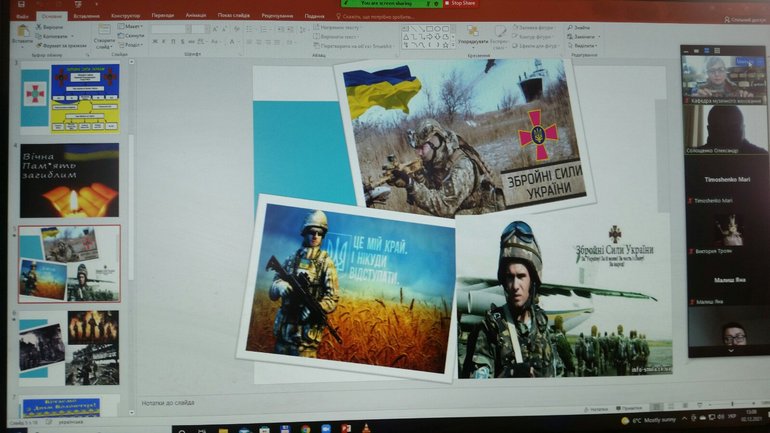The image size is (770, 433).
Task: Increase font size with the larger A
Action: [216, 29]
